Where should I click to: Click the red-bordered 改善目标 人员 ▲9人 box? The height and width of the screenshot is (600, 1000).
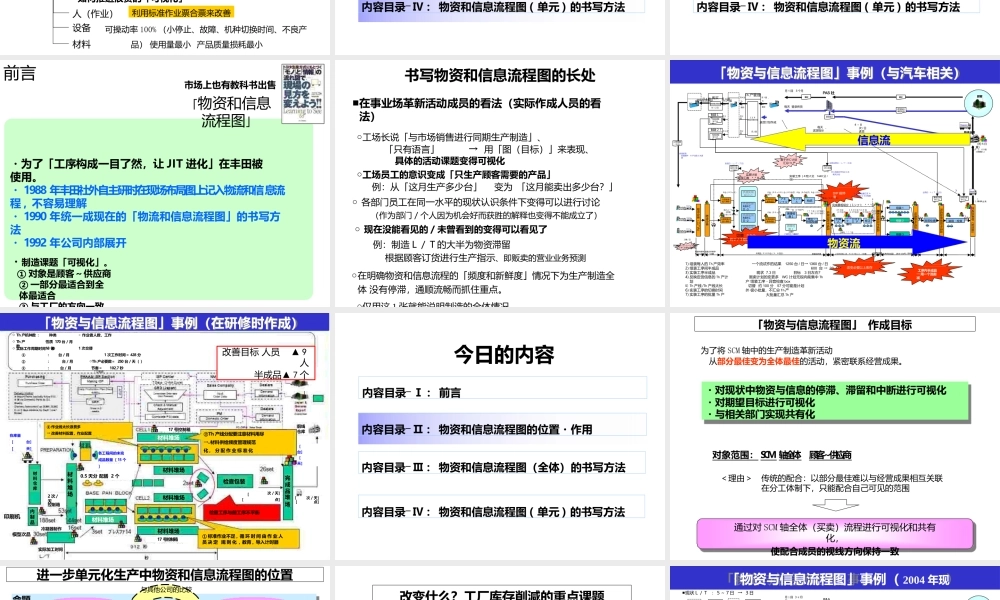click(265, 362)
